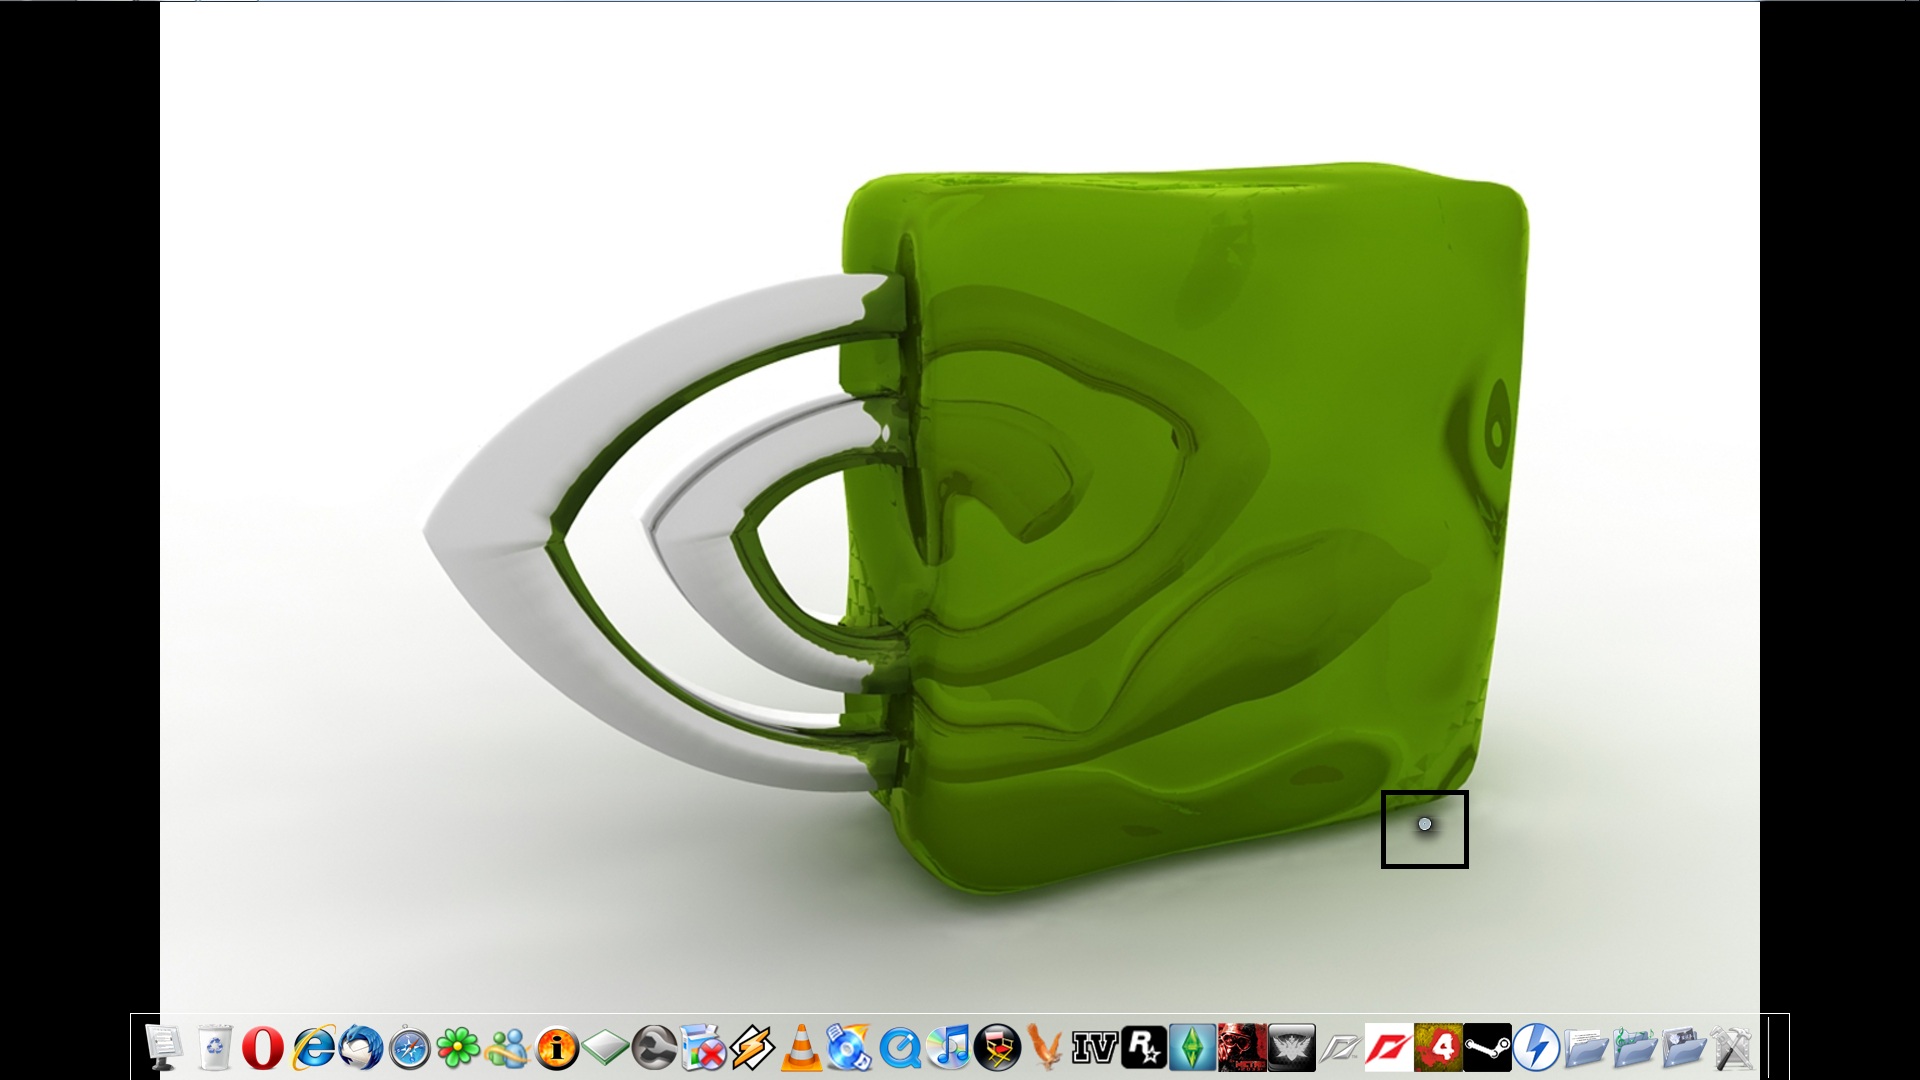Launch VLC media player cone icon
Viewport: 1920px width, 1080px height.
click(801, 1047)
